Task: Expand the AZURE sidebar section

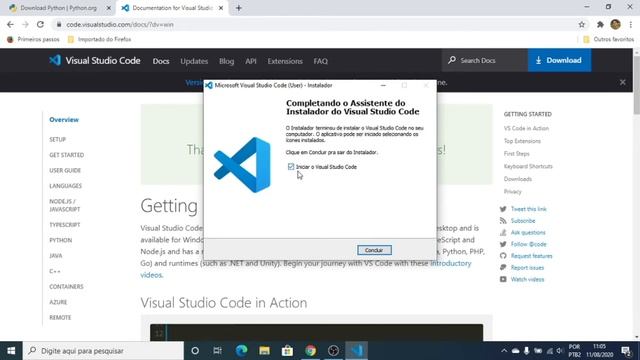Action: [58, 302]
